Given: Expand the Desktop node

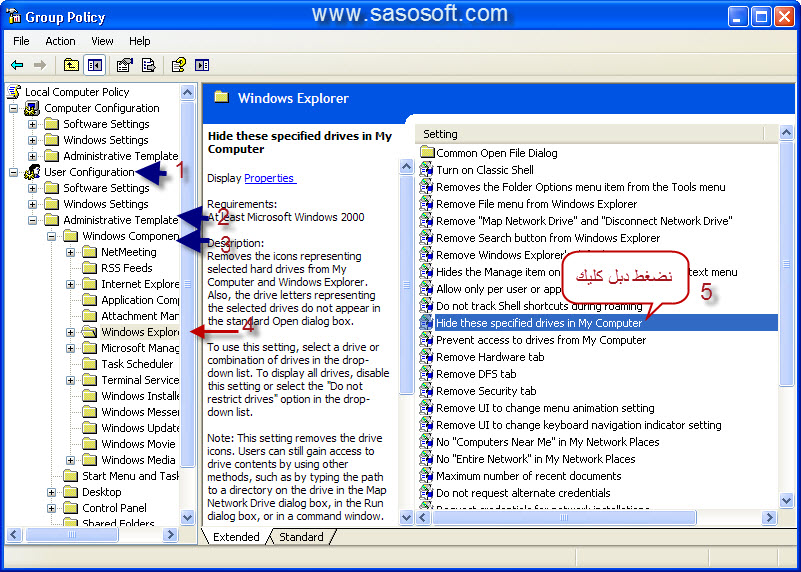Looking at the screenshot, I should tap(51, 492).
